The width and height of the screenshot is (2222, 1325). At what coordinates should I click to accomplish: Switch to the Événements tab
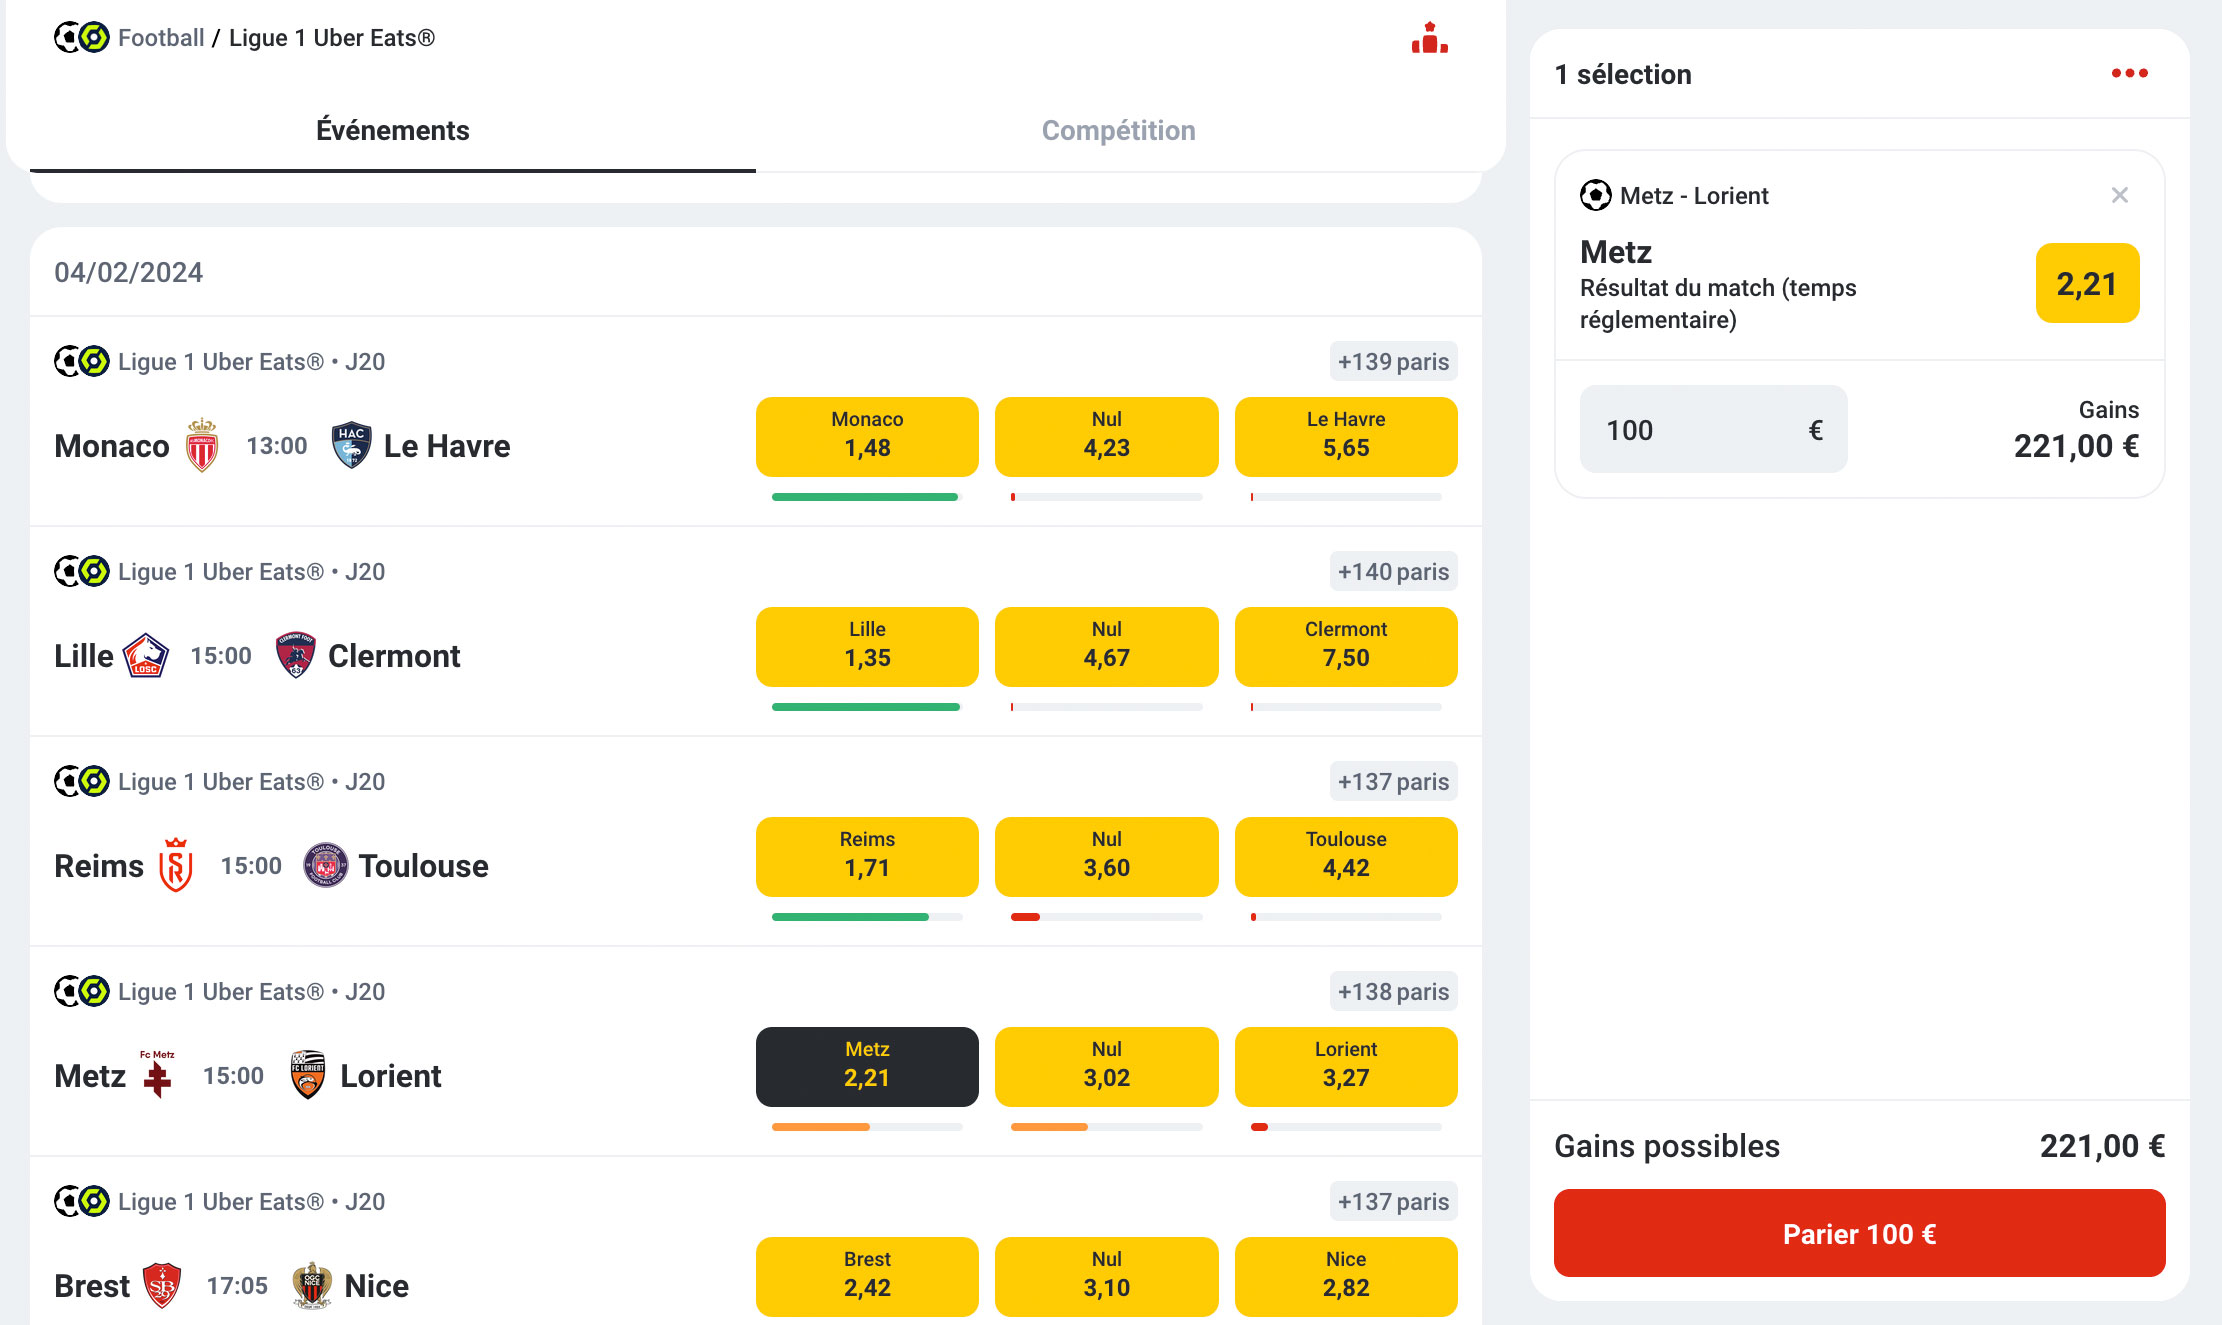[x=393, y=131]
